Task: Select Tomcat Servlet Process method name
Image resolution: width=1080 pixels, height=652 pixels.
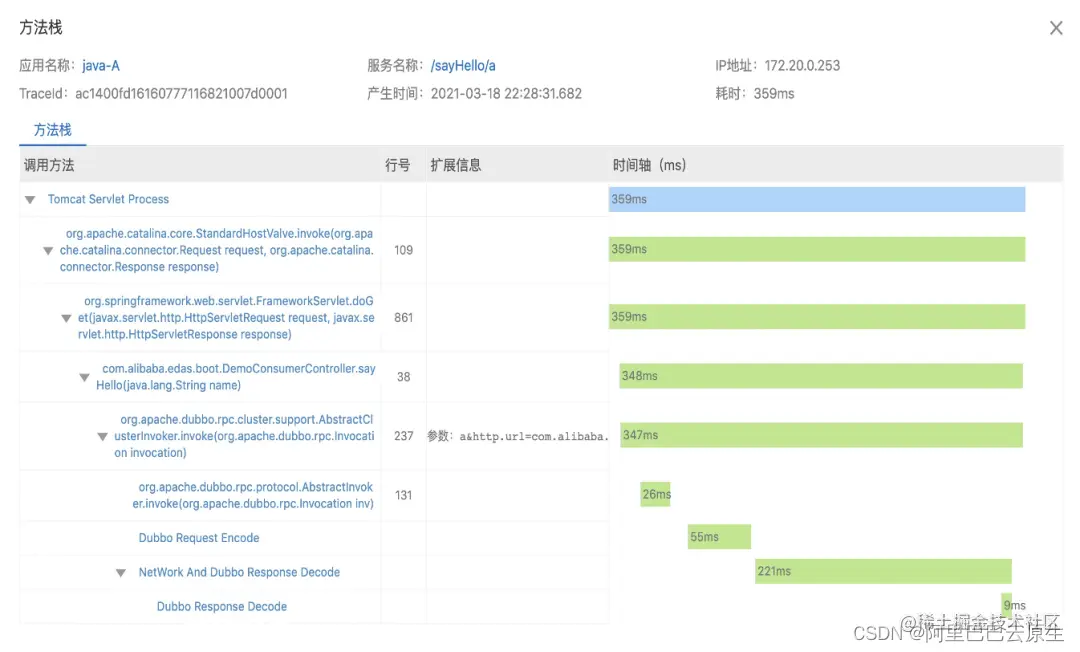Action: [x=108, y=200]
